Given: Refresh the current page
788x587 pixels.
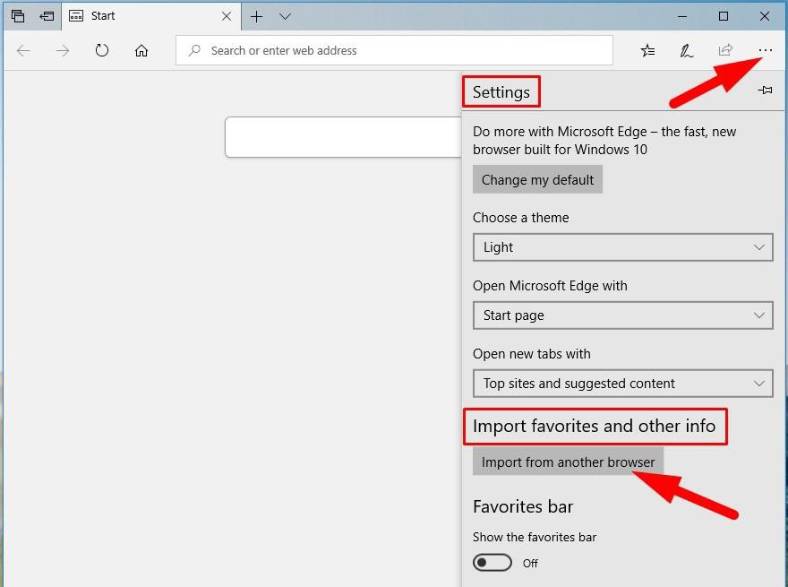Looking at the screenshot, I should coord(102,50).
